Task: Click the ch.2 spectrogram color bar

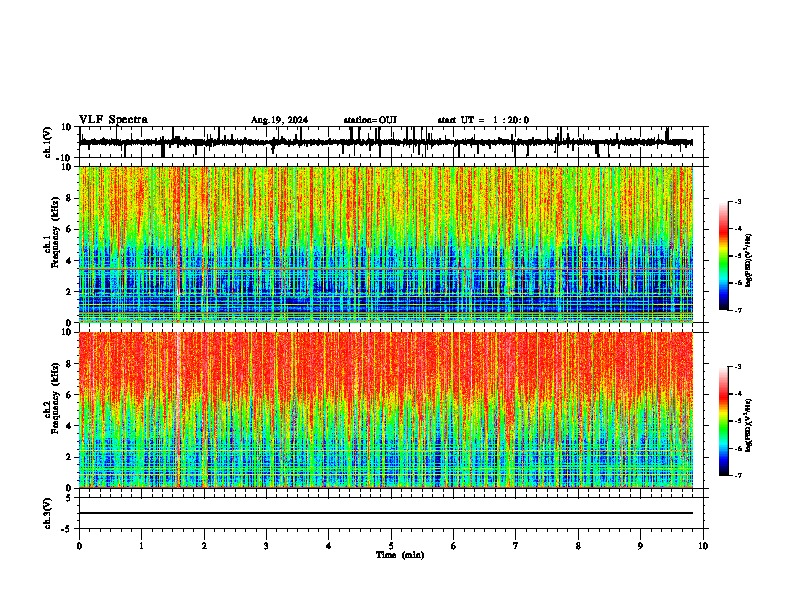Action: (723, 421)
